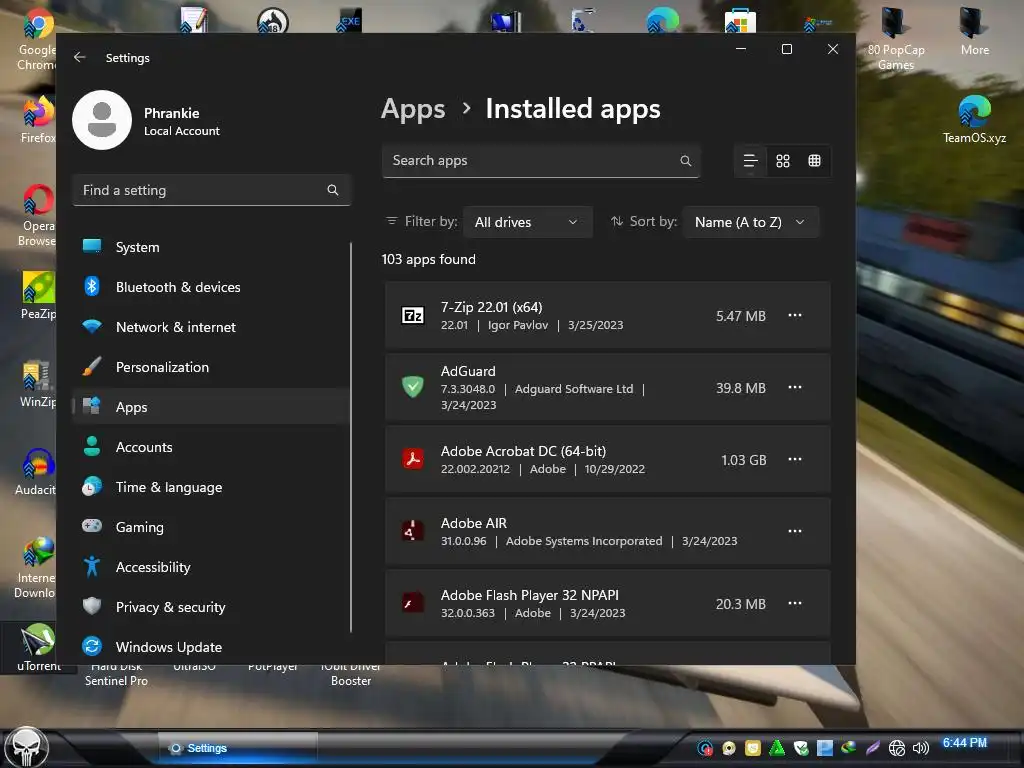1024x768 pixels.
Task: Select Opera Browser desktop shortcut
Action: [x=37, y=216]
